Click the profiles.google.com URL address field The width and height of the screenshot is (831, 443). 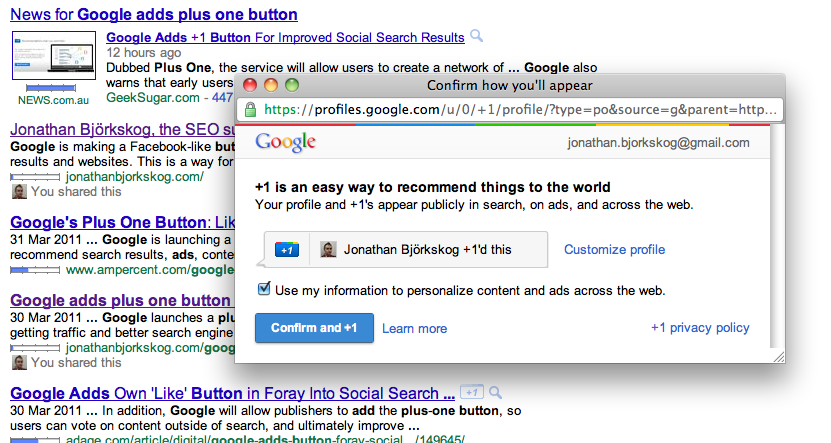tap(510, 110)
